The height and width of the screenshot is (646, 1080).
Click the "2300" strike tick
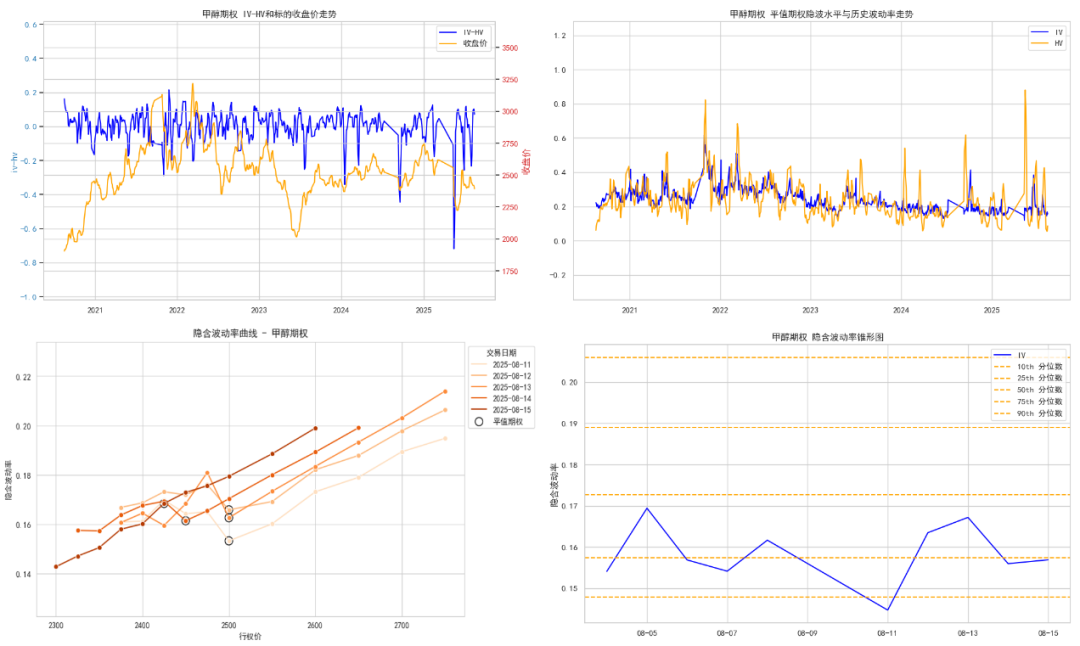(x=56, y=625)
